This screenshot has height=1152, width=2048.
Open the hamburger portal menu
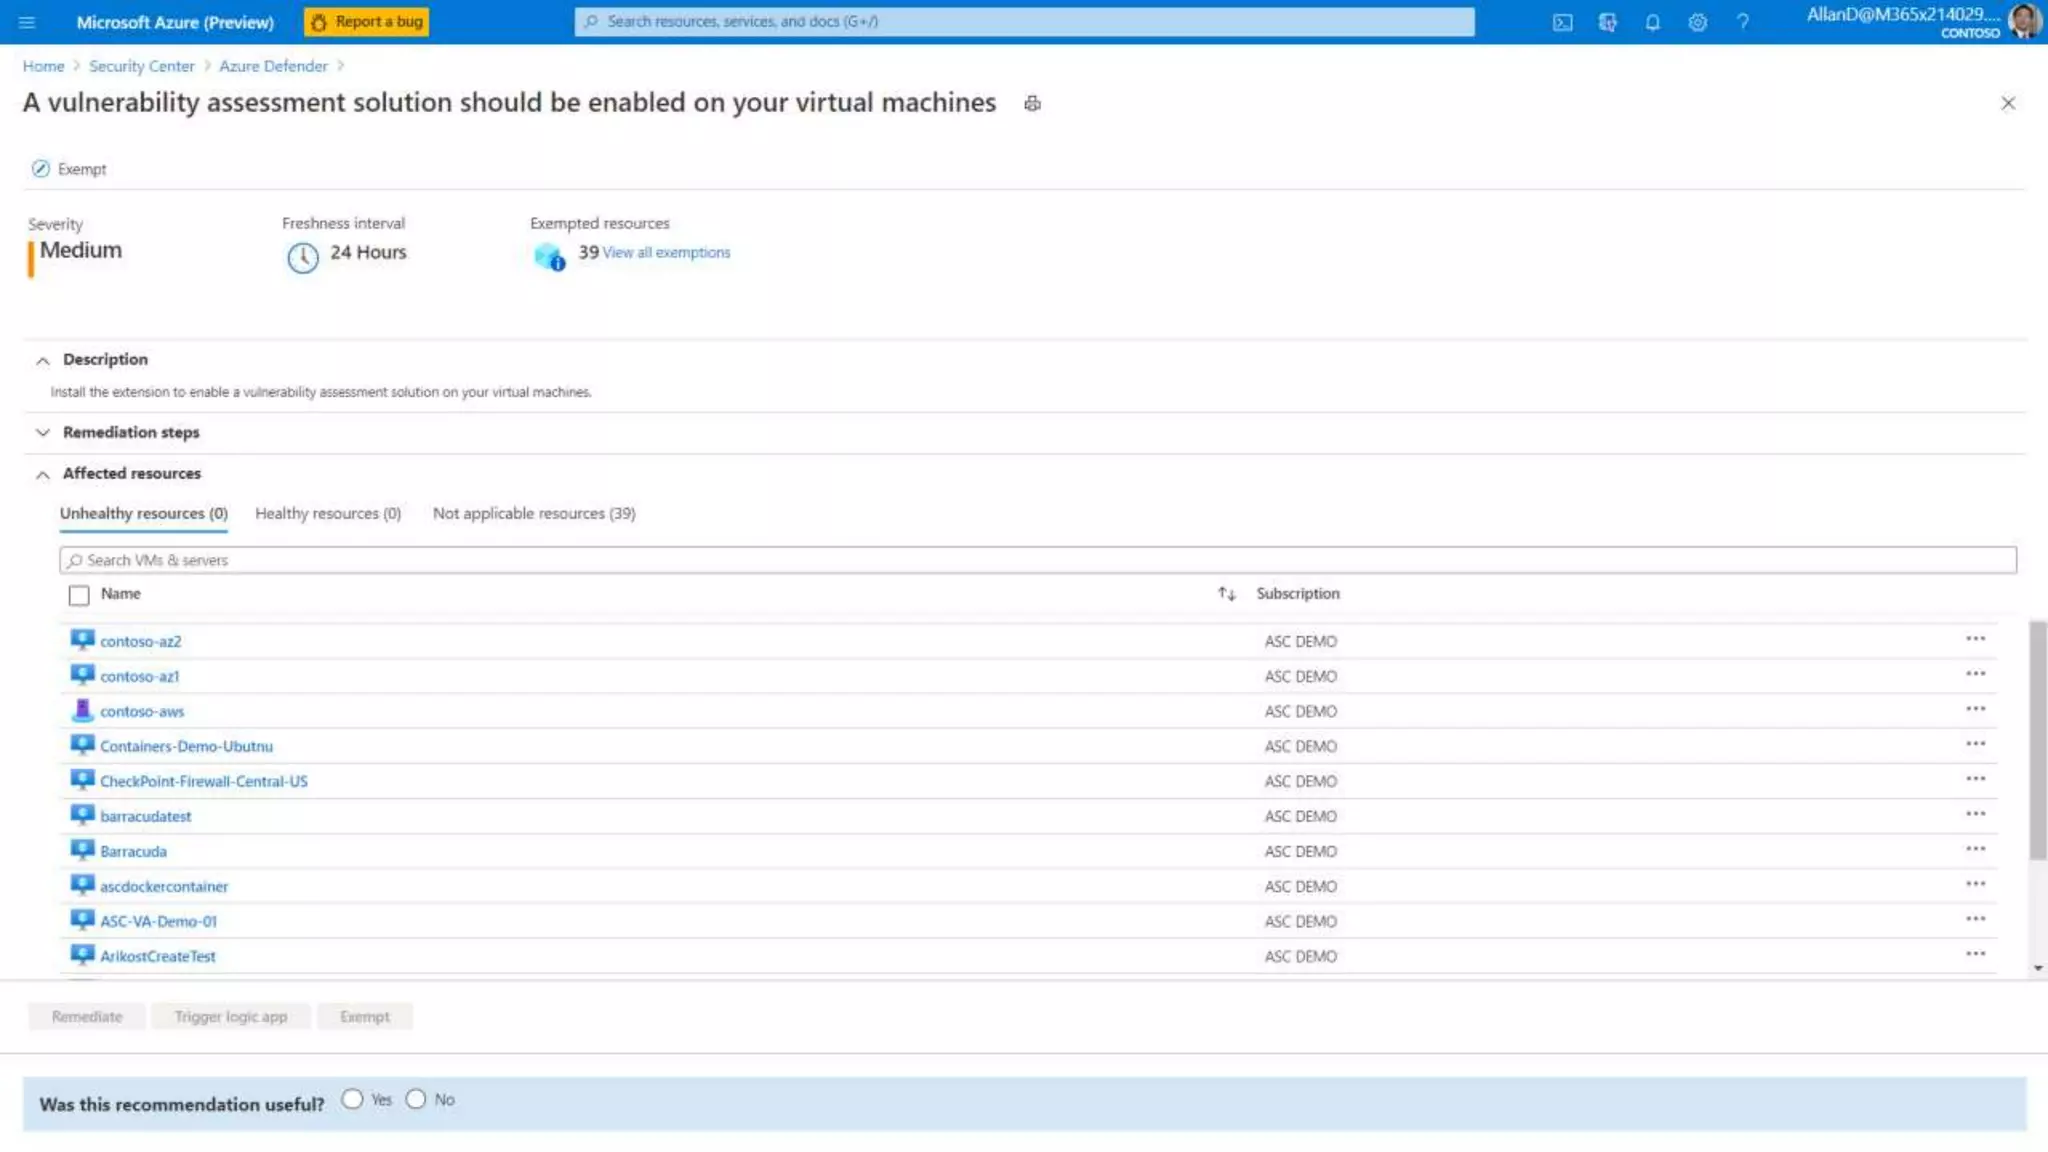[x=27, y=22]
